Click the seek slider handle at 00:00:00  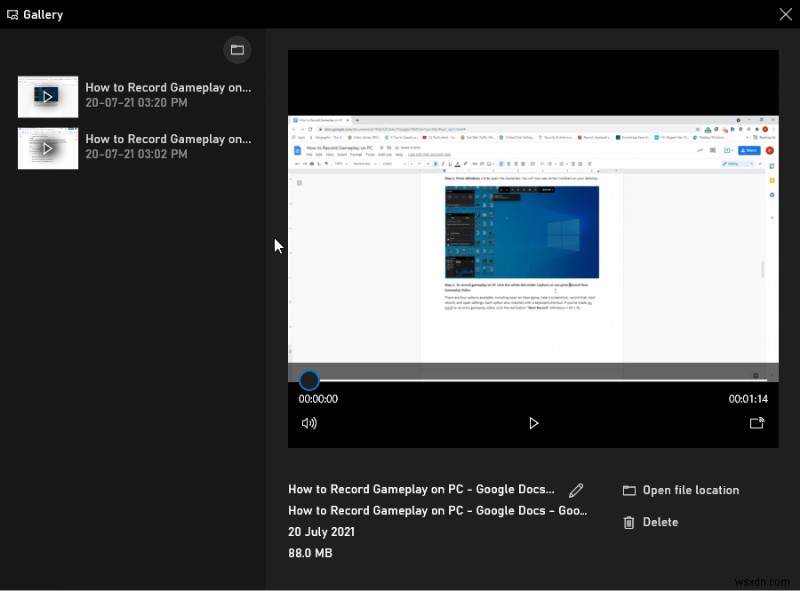coord(309,380)
